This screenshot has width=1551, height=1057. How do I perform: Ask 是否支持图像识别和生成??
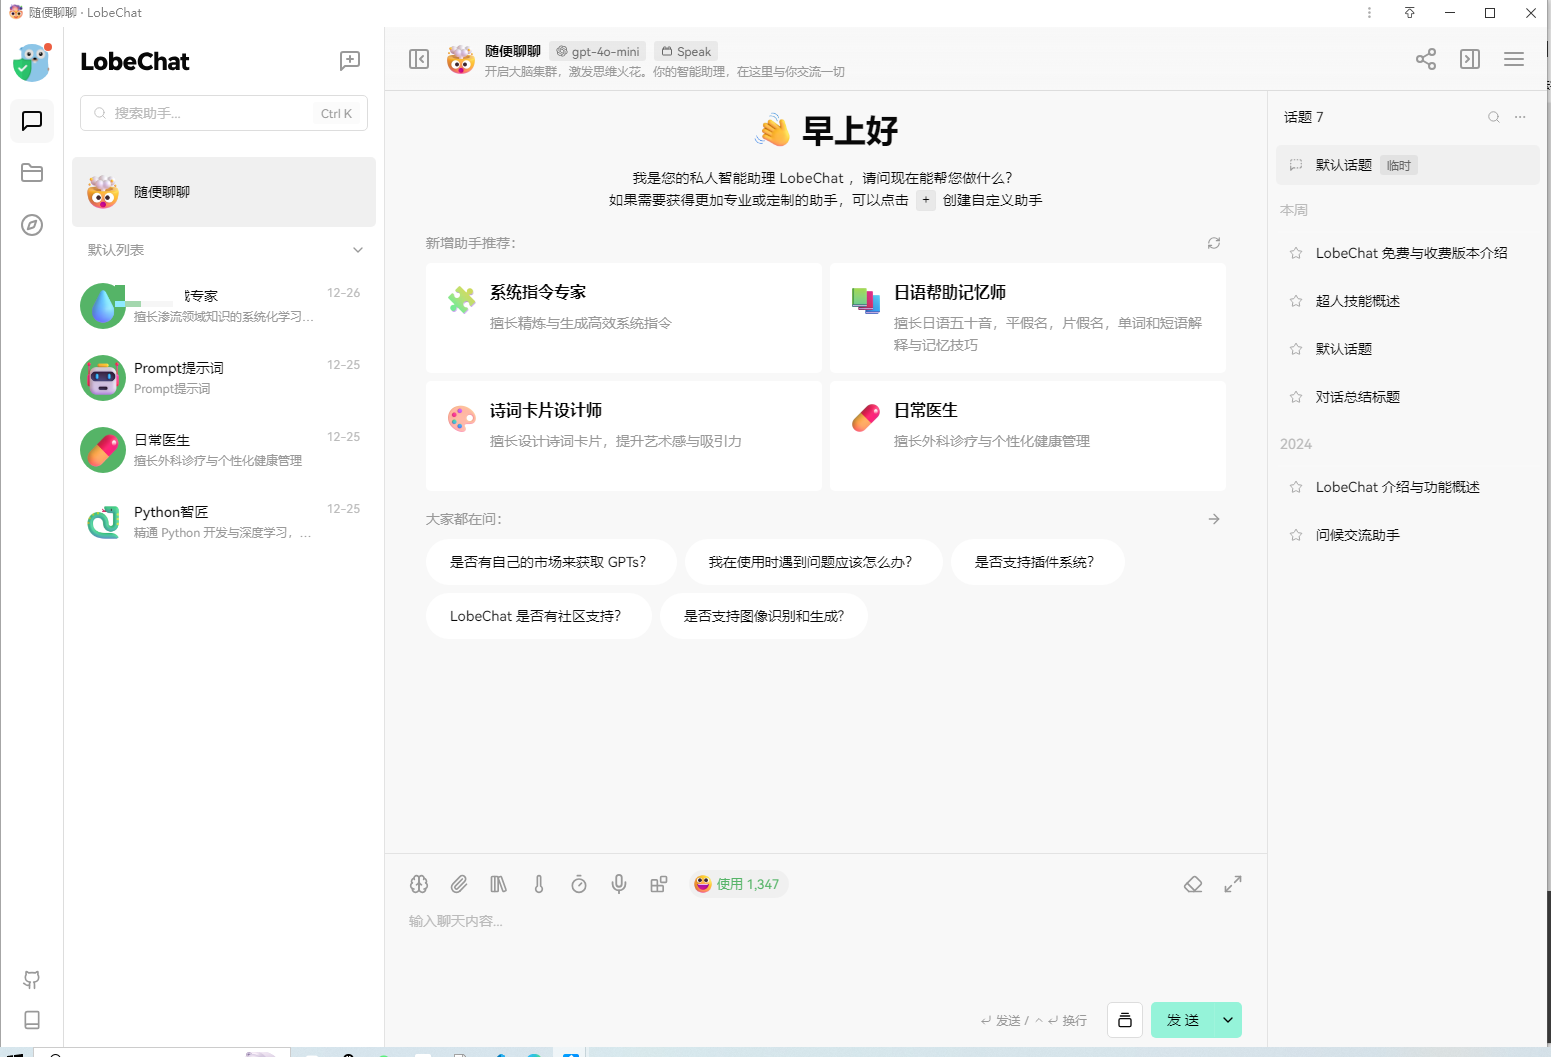pos(764,616)
